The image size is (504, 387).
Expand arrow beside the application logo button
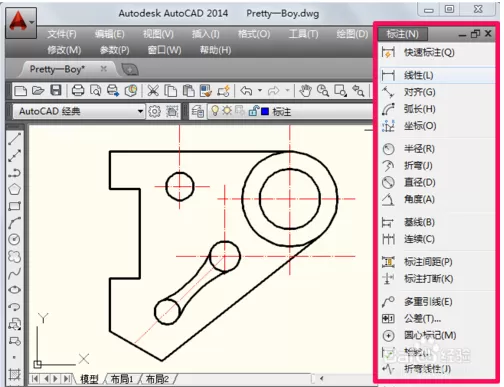[x=32, y=22]
